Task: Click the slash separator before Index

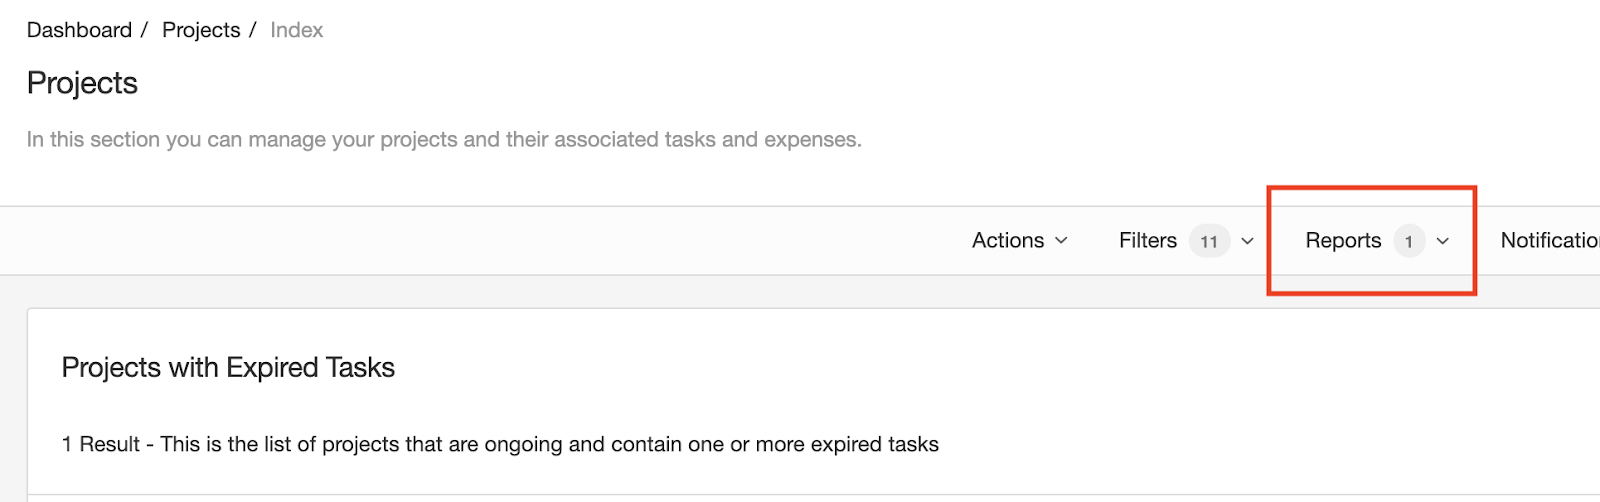Action: coord(253,30)
